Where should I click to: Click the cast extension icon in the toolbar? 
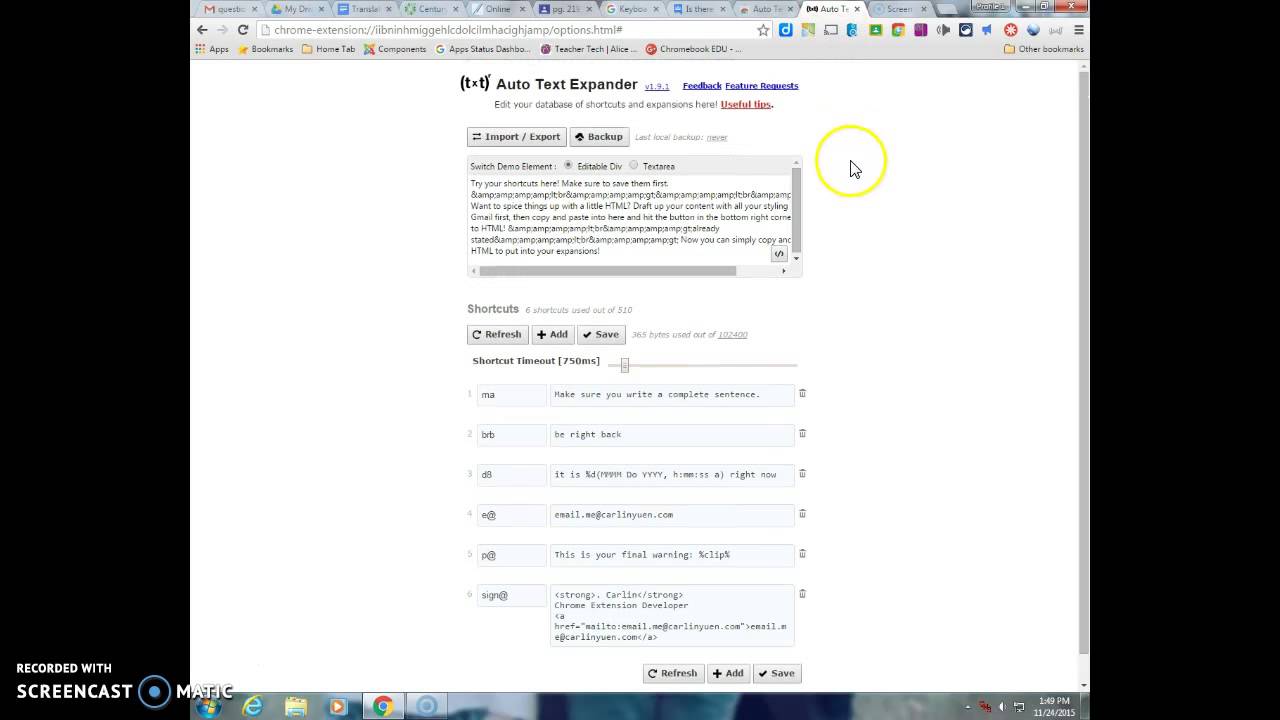coord(830,30)
